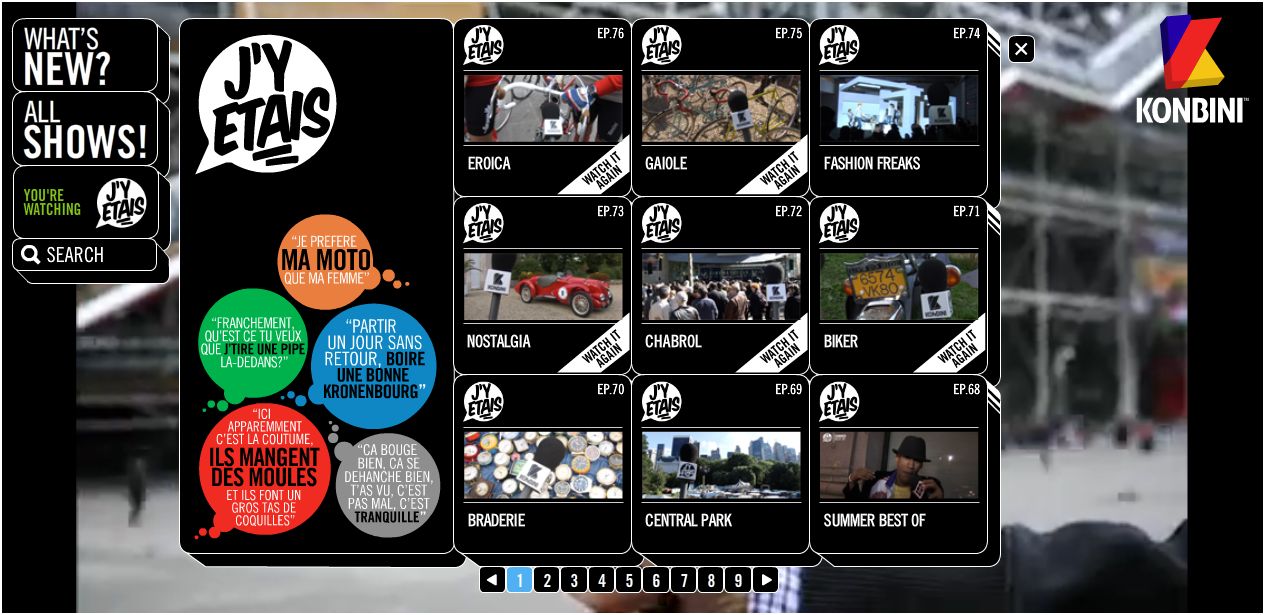
Task: Close the show panel with the X button
Action: pos(1021,49)
